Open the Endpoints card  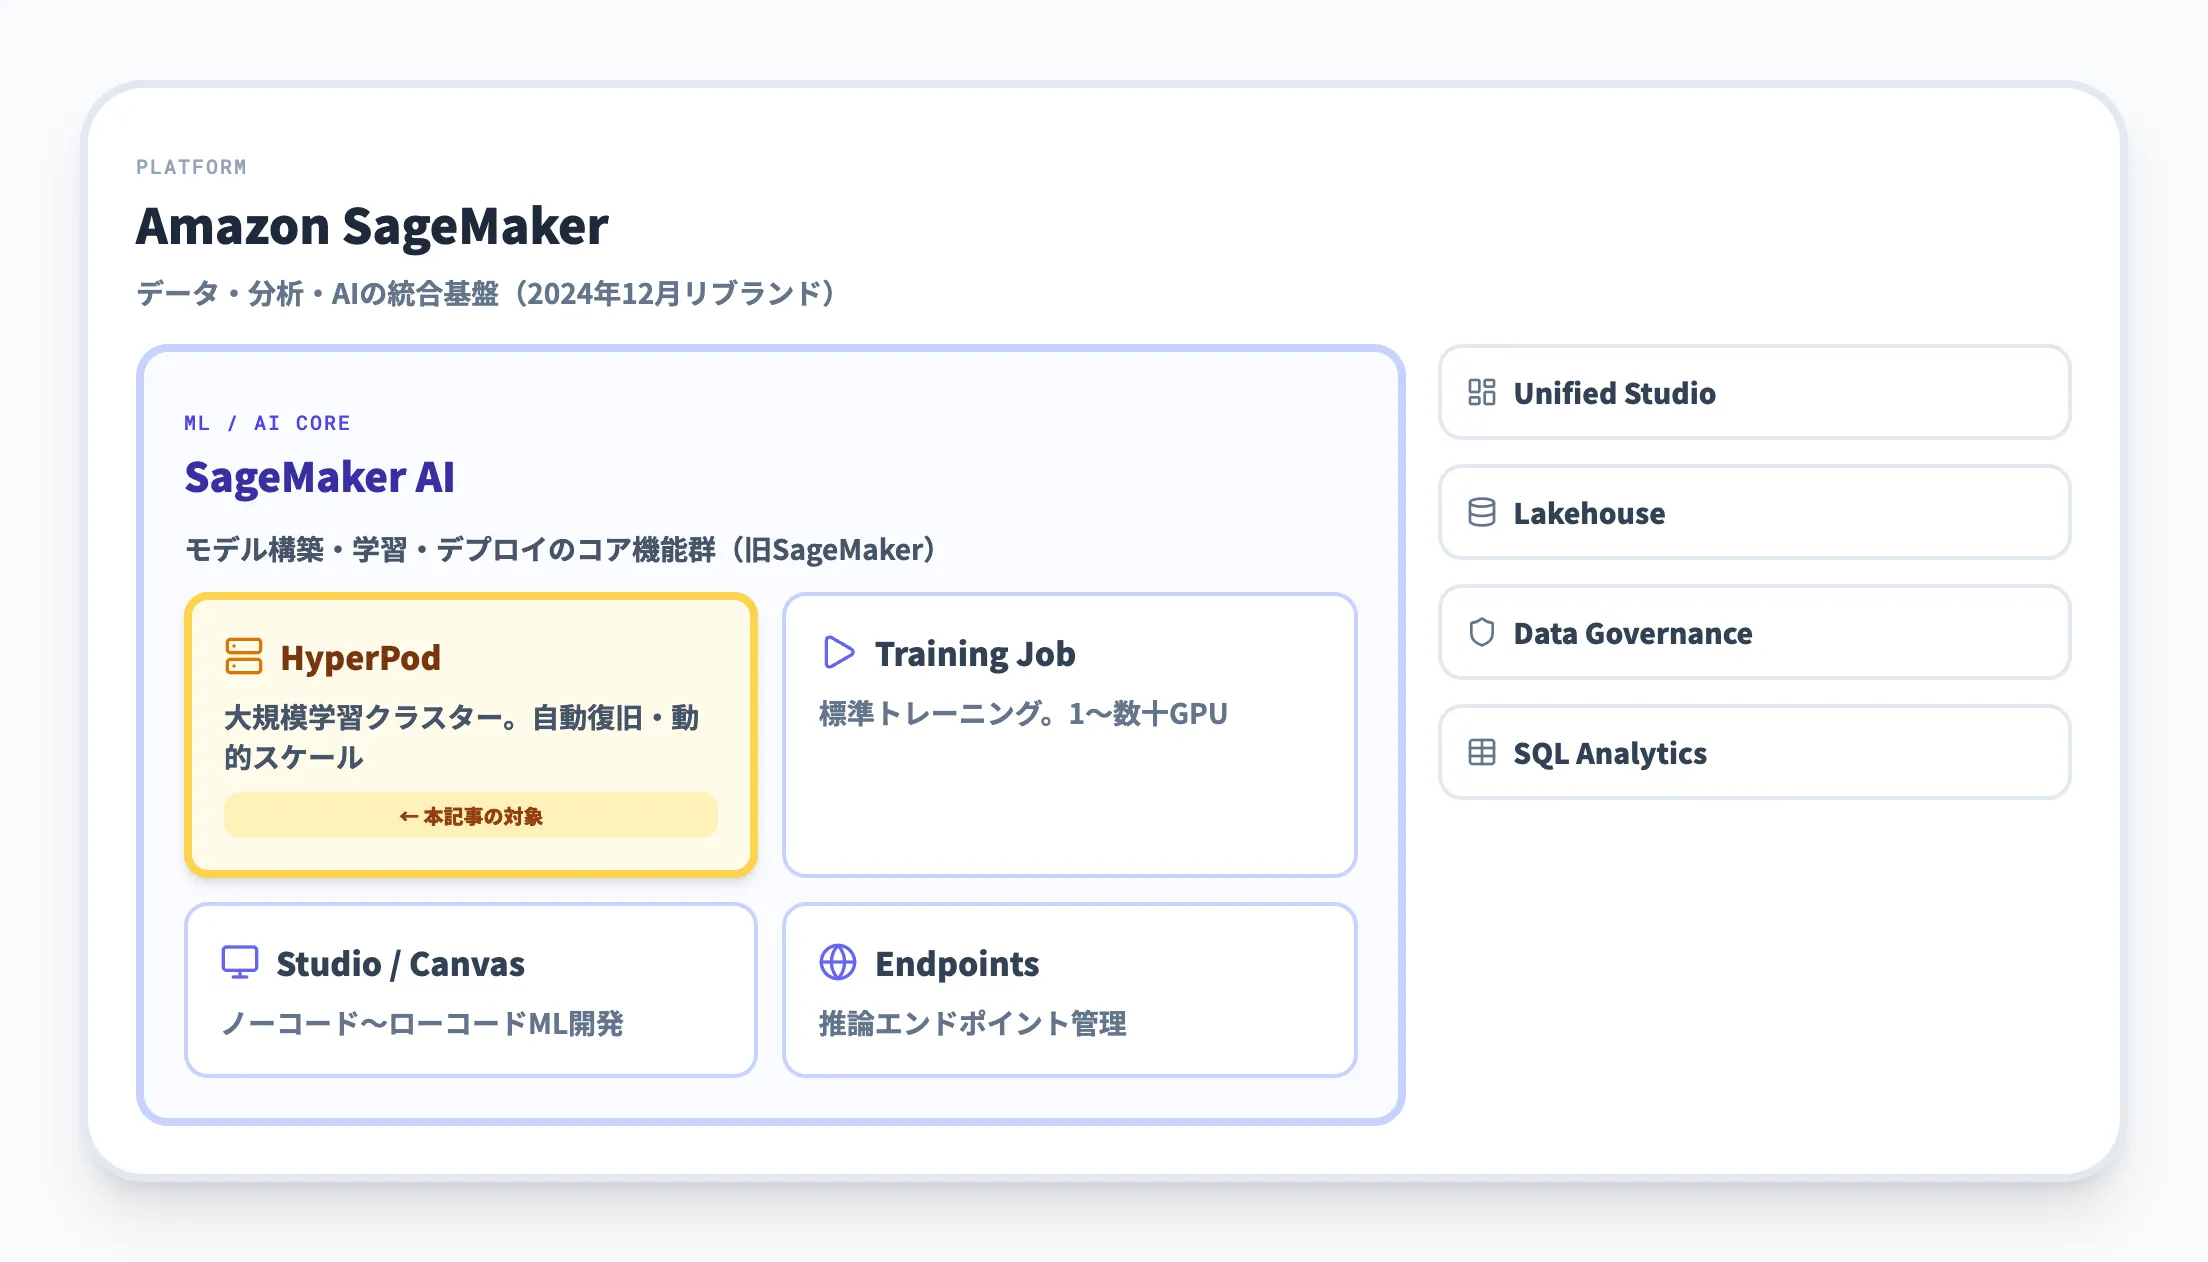[x=1069, y=989]
